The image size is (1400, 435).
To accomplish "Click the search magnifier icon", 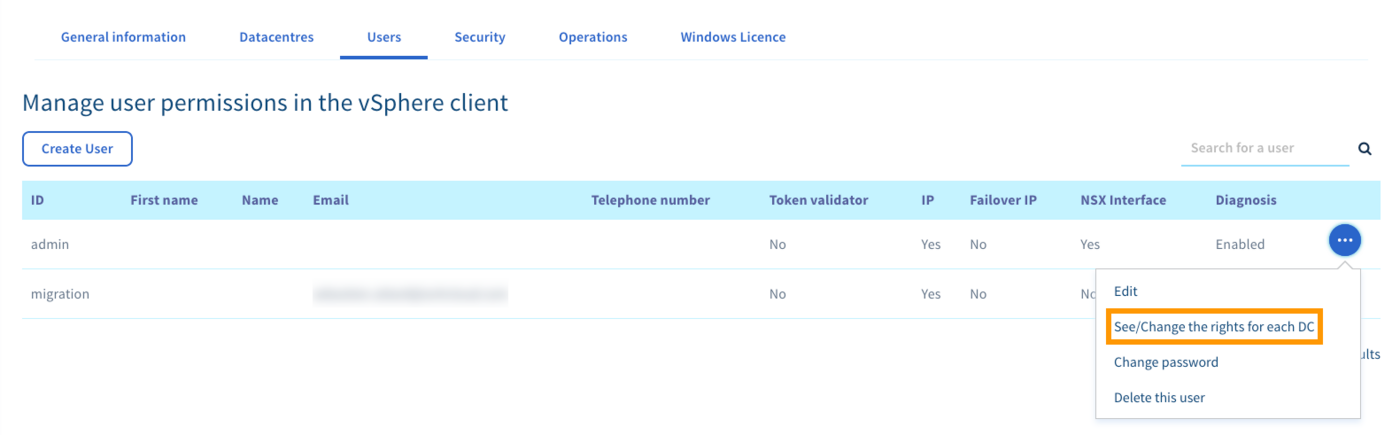I will pos(1365,149).
